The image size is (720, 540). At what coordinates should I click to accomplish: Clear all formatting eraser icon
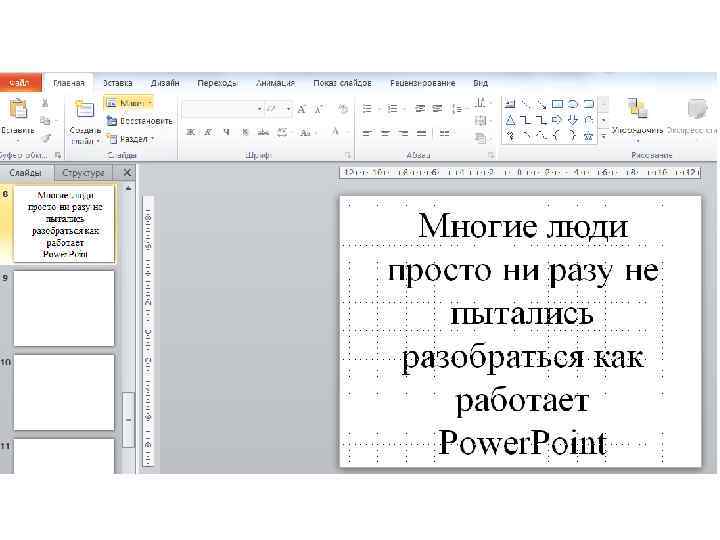[x=343, y=109]
